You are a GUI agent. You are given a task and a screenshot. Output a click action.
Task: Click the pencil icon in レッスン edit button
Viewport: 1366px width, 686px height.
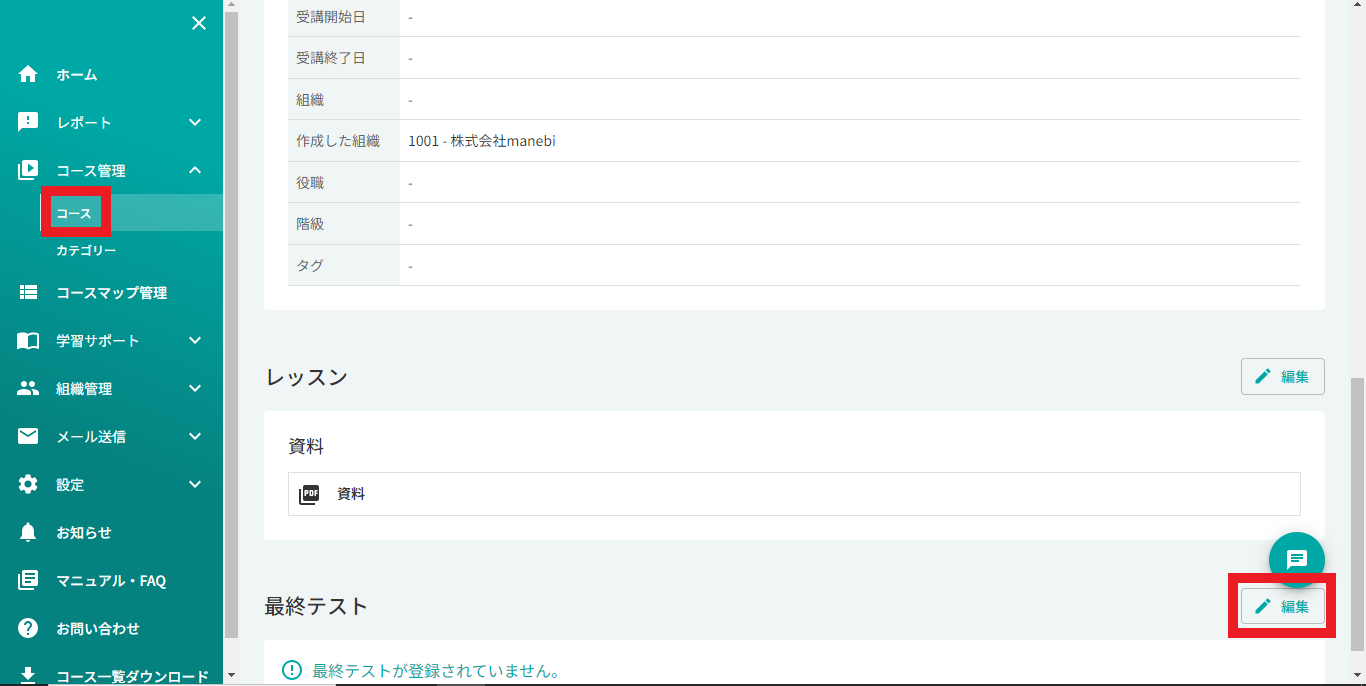coord(1263,376)
